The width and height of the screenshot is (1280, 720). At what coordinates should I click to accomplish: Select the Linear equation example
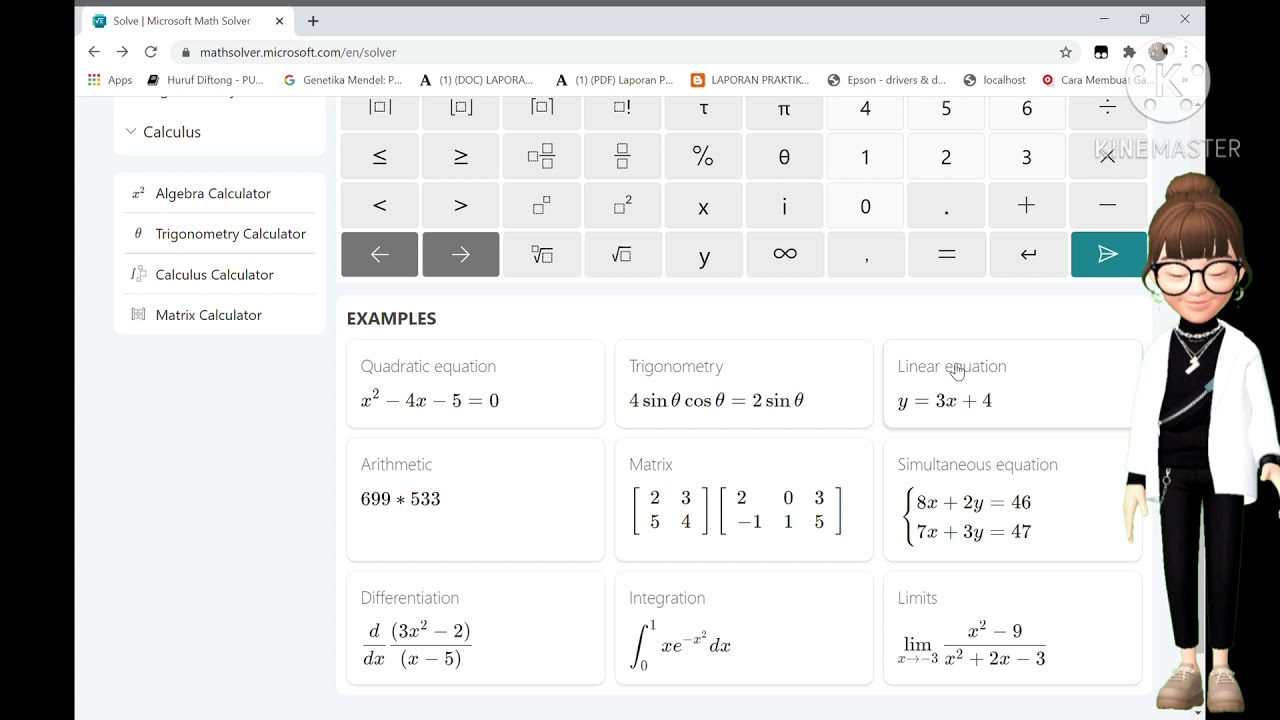(x=1012, y=384)
